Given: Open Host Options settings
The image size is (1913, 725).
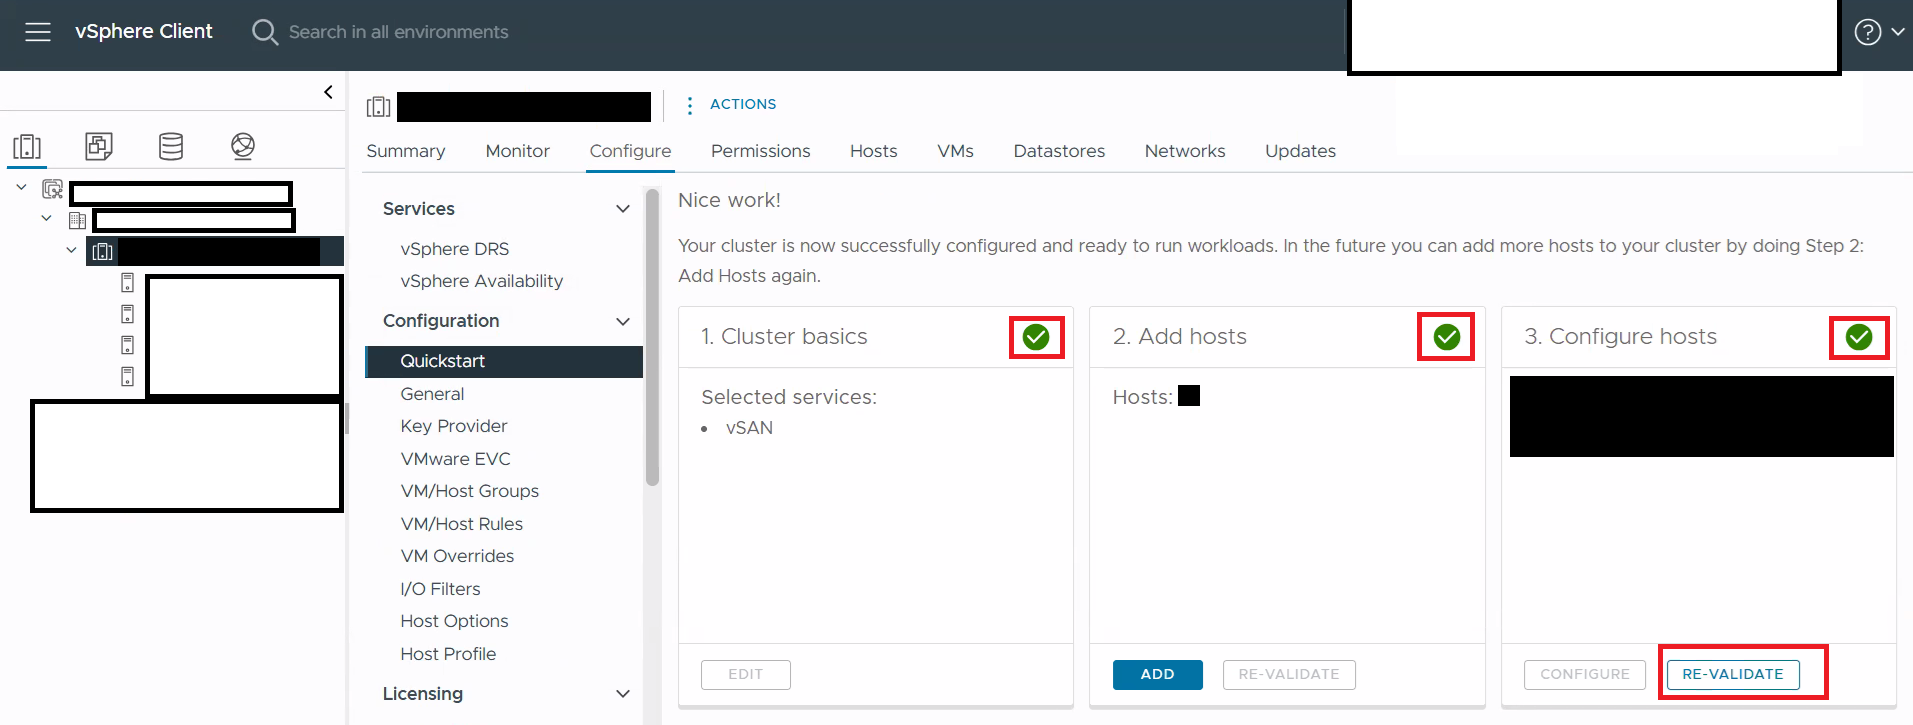Looking at the screenshot, I should [454, 621].
